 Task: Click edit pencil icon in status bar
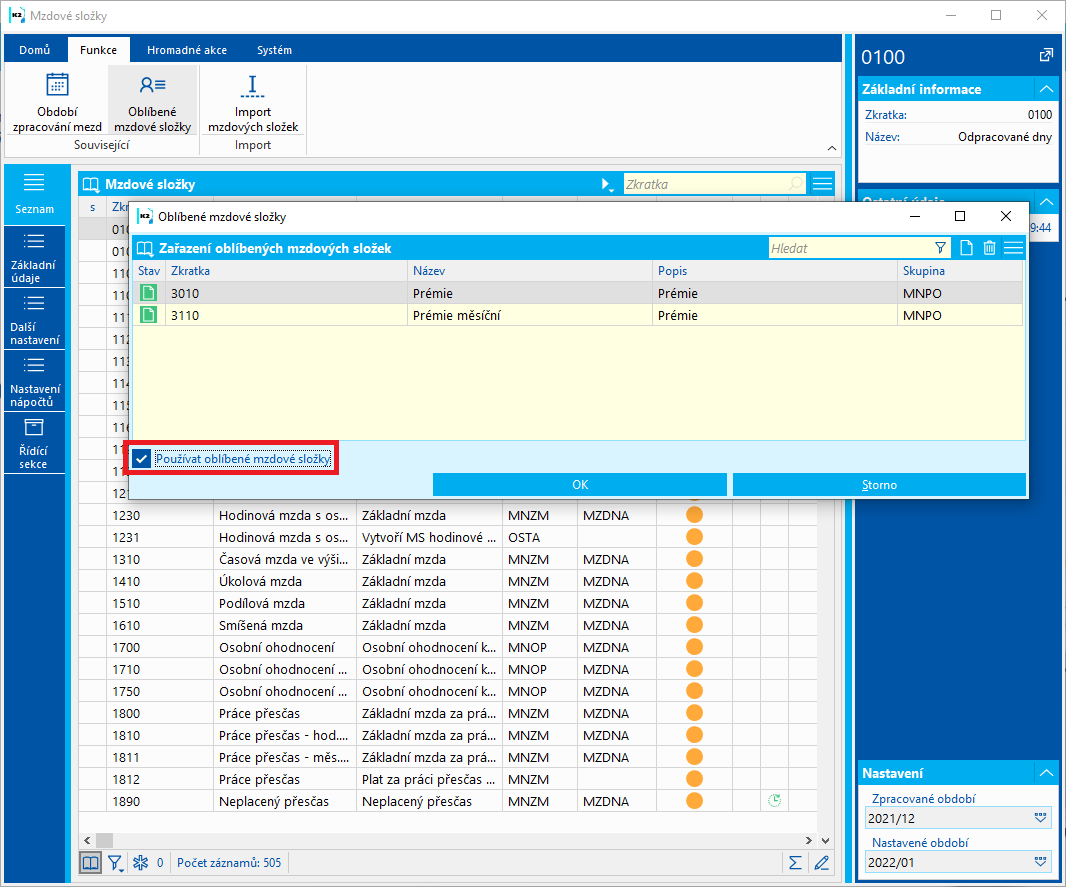(x=821, y=863)
